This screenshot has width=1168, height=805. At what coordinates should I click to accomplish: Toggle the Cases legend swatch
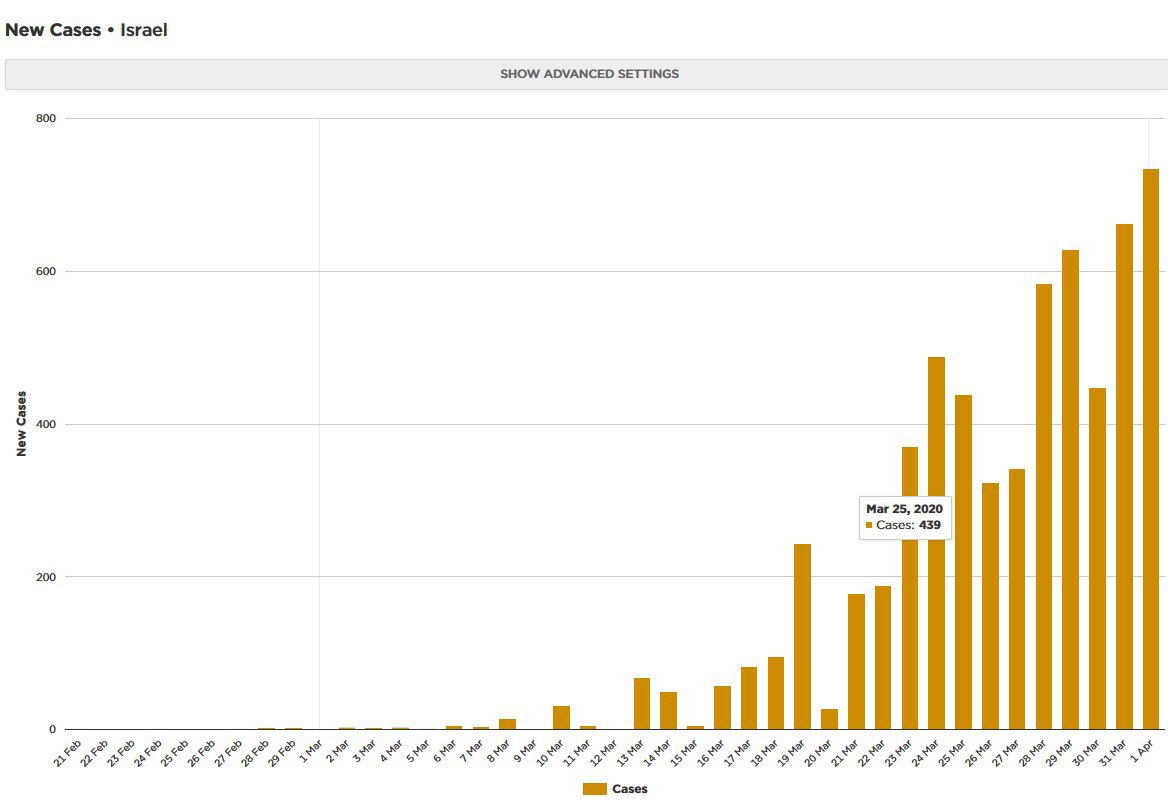pyautogui.click(x=594, y=789)
